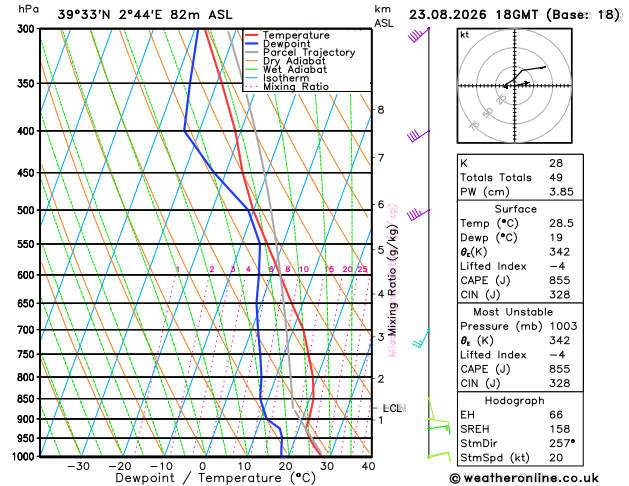Click the 850 hPa pressure level label

click(x=28, y=399)
